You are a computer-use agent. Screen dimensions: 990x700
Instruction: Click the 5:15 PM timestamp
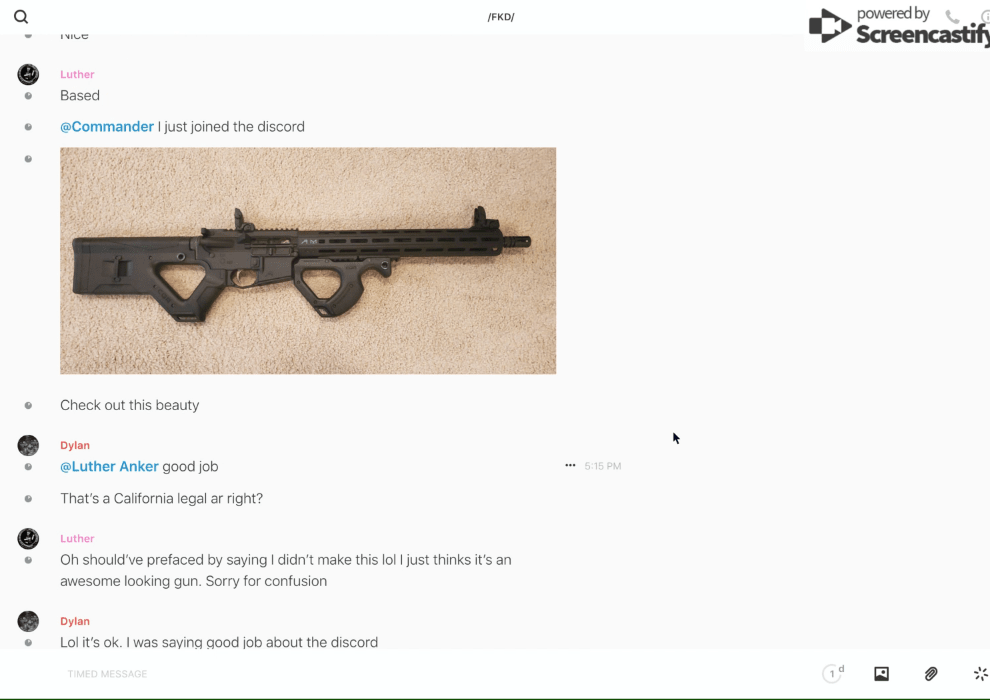click(602, 466)
